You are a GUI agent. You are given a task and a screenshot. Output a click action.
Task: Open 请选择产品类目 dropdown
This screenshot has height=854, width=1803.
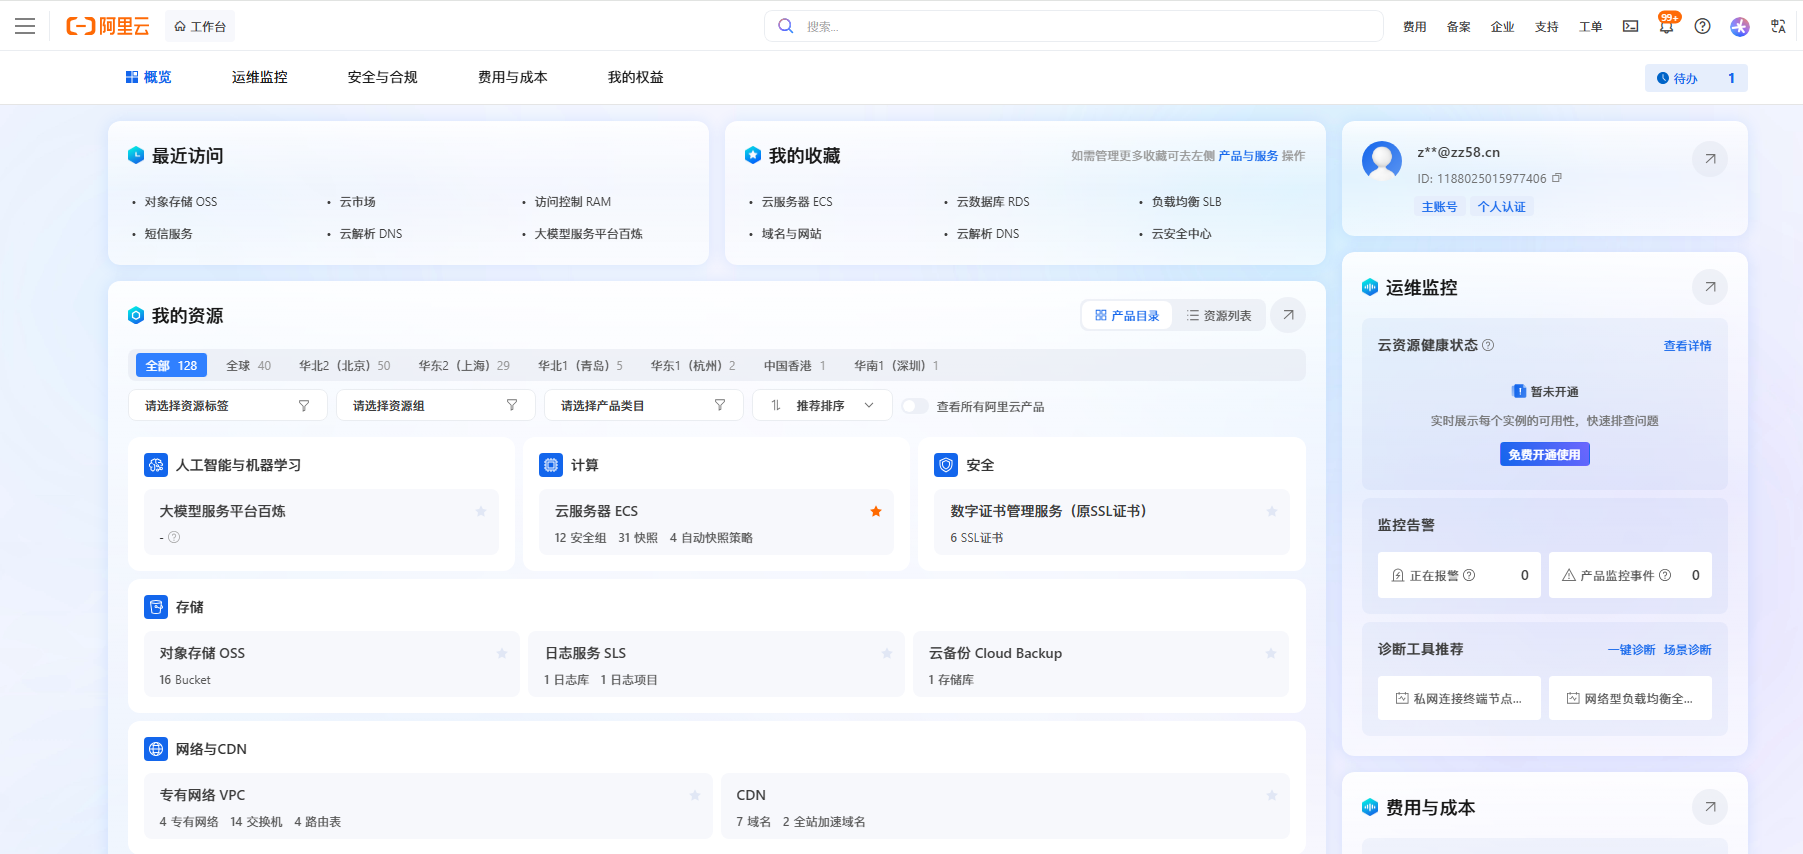click(x=644, y=405)
